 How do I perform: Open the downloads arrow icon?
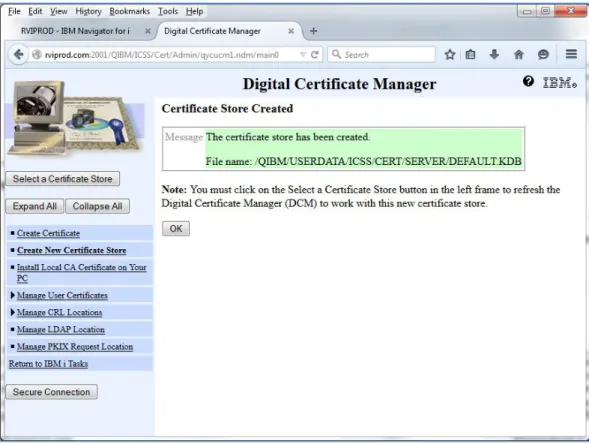(494, 55)
